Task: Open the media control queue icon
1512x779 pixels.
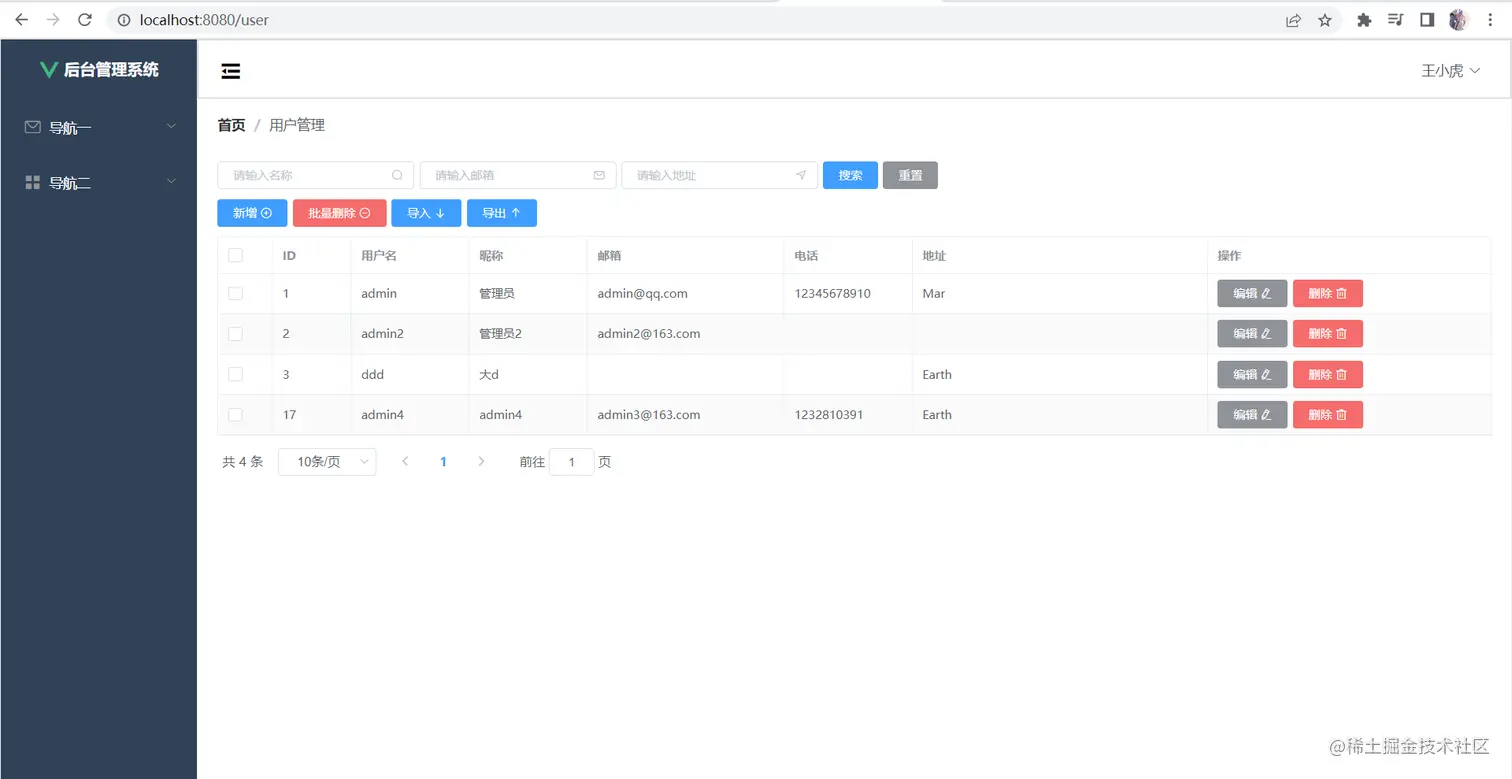Action: point(1396,20)
